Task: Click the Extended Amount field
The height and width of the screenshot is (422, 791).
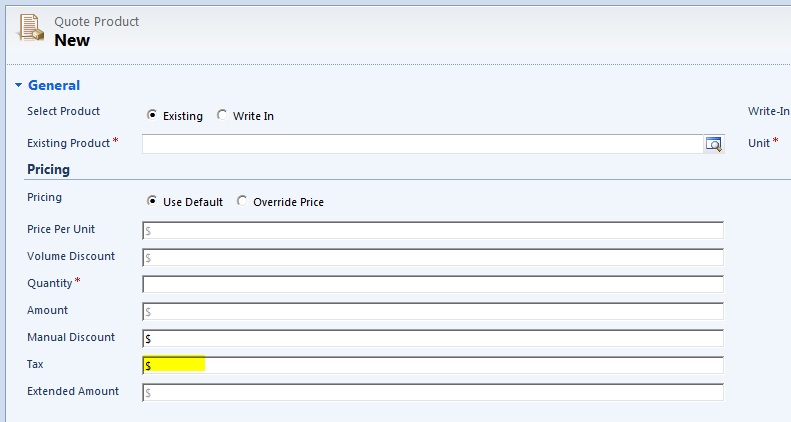Action: (x=432, y=392)
